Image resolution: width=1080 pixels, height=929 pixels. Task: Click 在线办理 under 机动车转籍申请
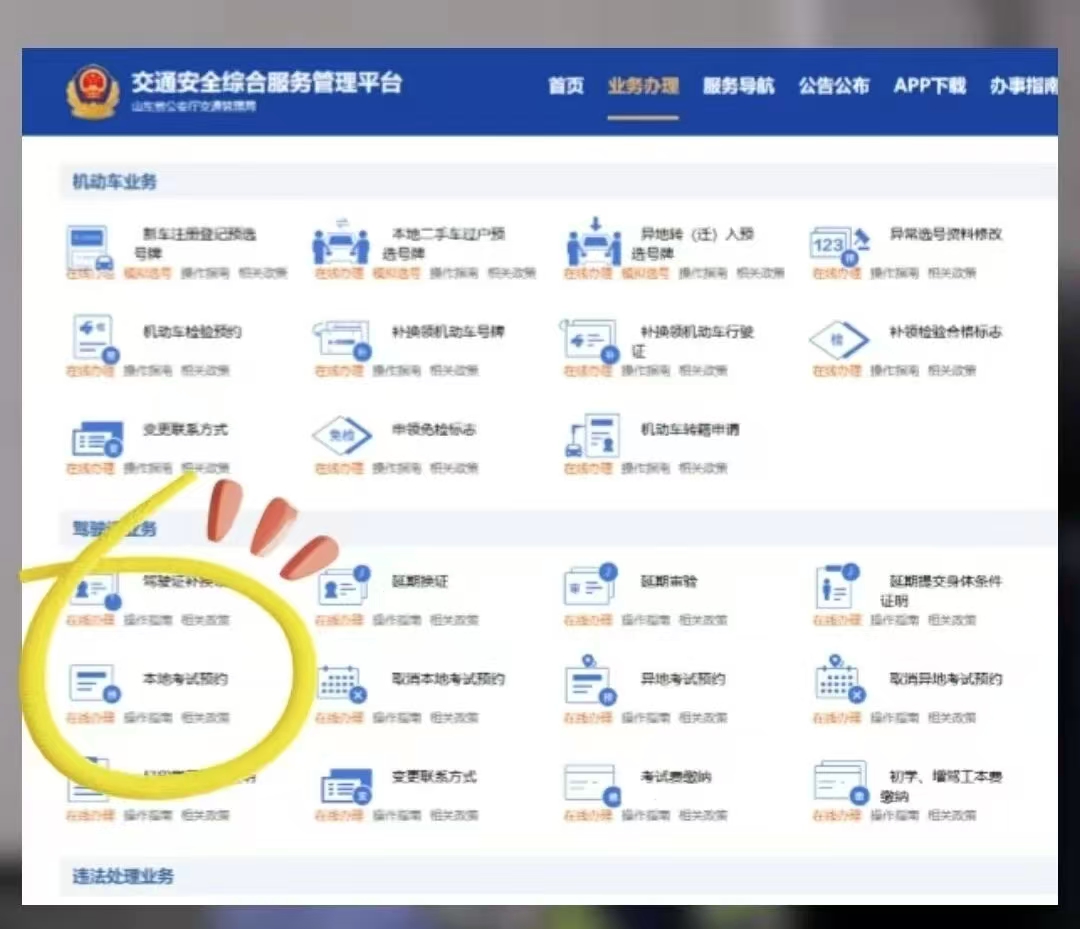588,468
